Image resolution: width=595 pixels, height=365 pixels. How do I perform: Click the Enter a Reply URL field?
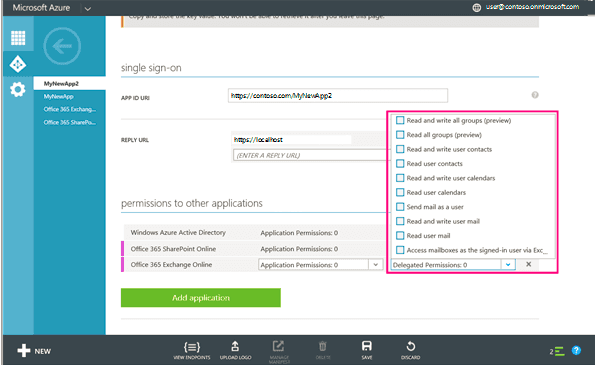tap(309, 155)
